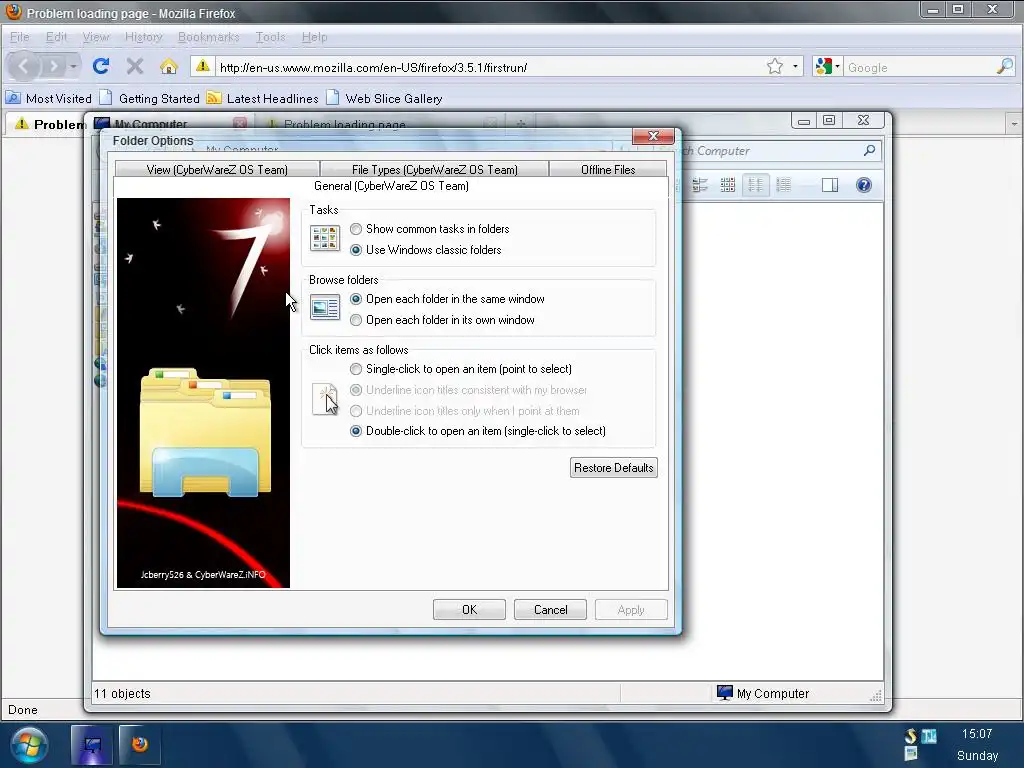Cancel the Folder Options dialog
This screenshot has height=768, width=1024.
click(x=550, y=610)
